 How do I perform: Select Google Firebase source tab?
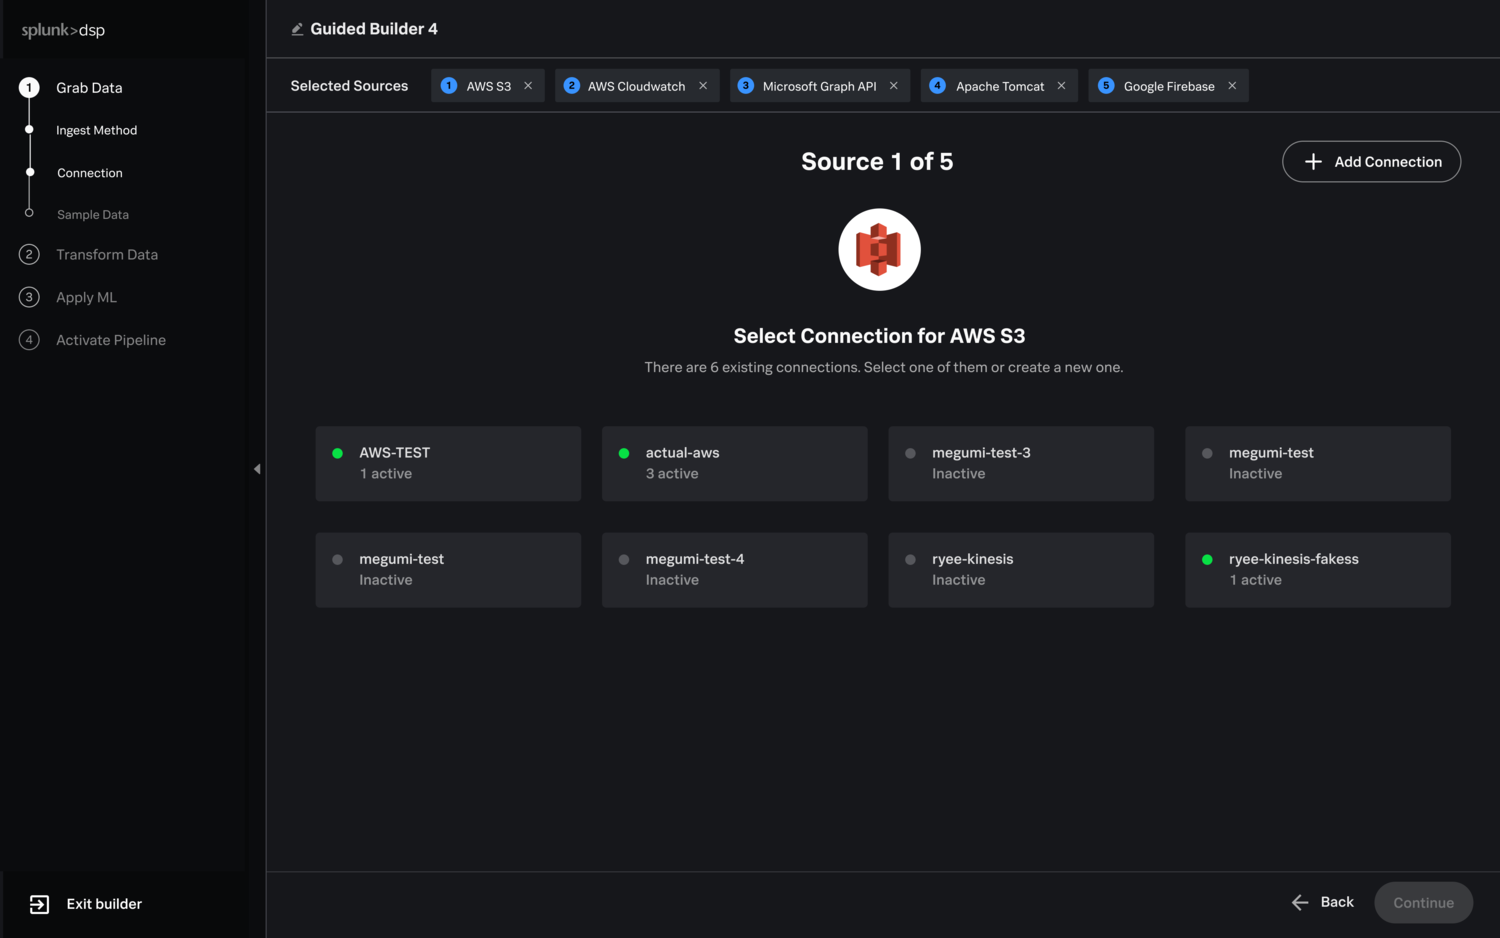(1169, 86)
